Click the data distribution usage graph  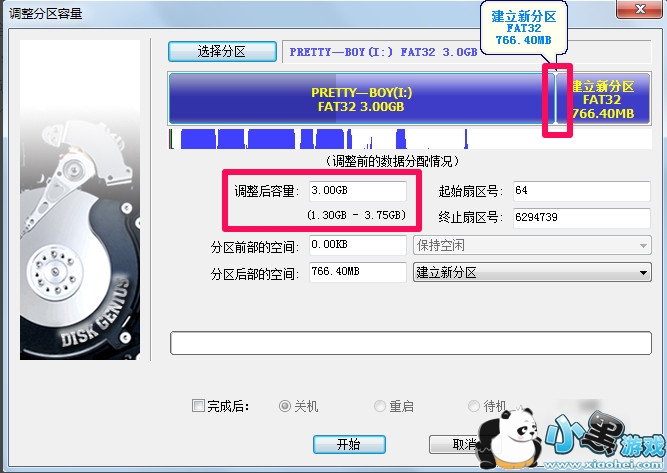click(410, 139)
